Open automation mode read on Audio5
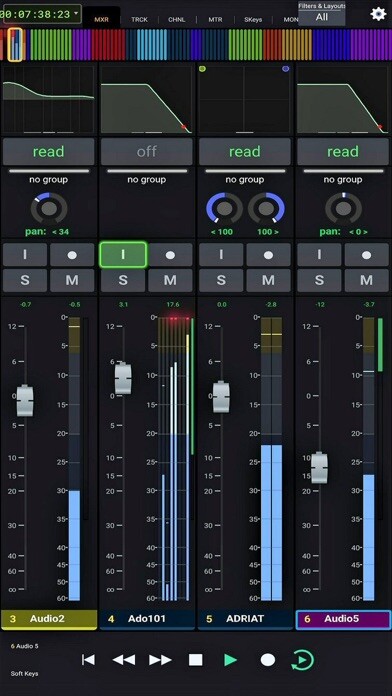This screenshot has width=392, height=696. 343,152
